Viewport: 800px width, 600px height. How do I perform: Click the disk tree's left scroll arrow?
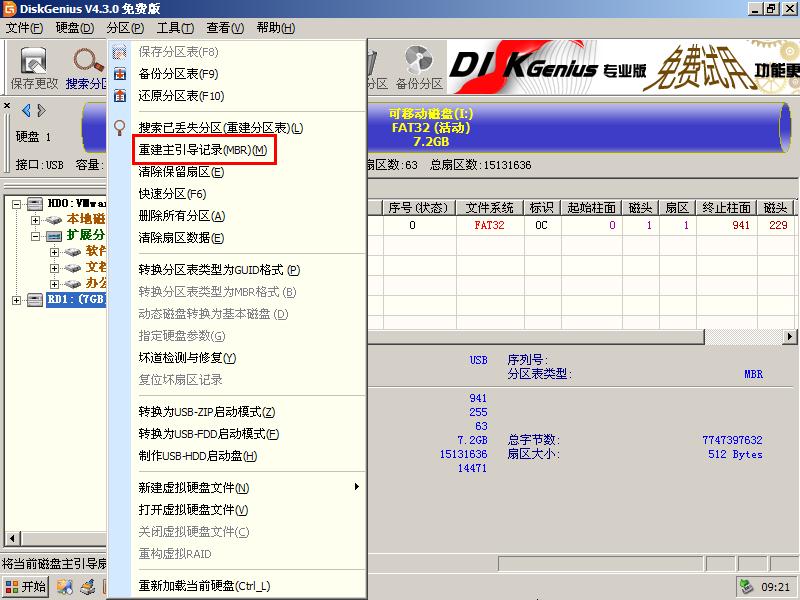point(12,538)
